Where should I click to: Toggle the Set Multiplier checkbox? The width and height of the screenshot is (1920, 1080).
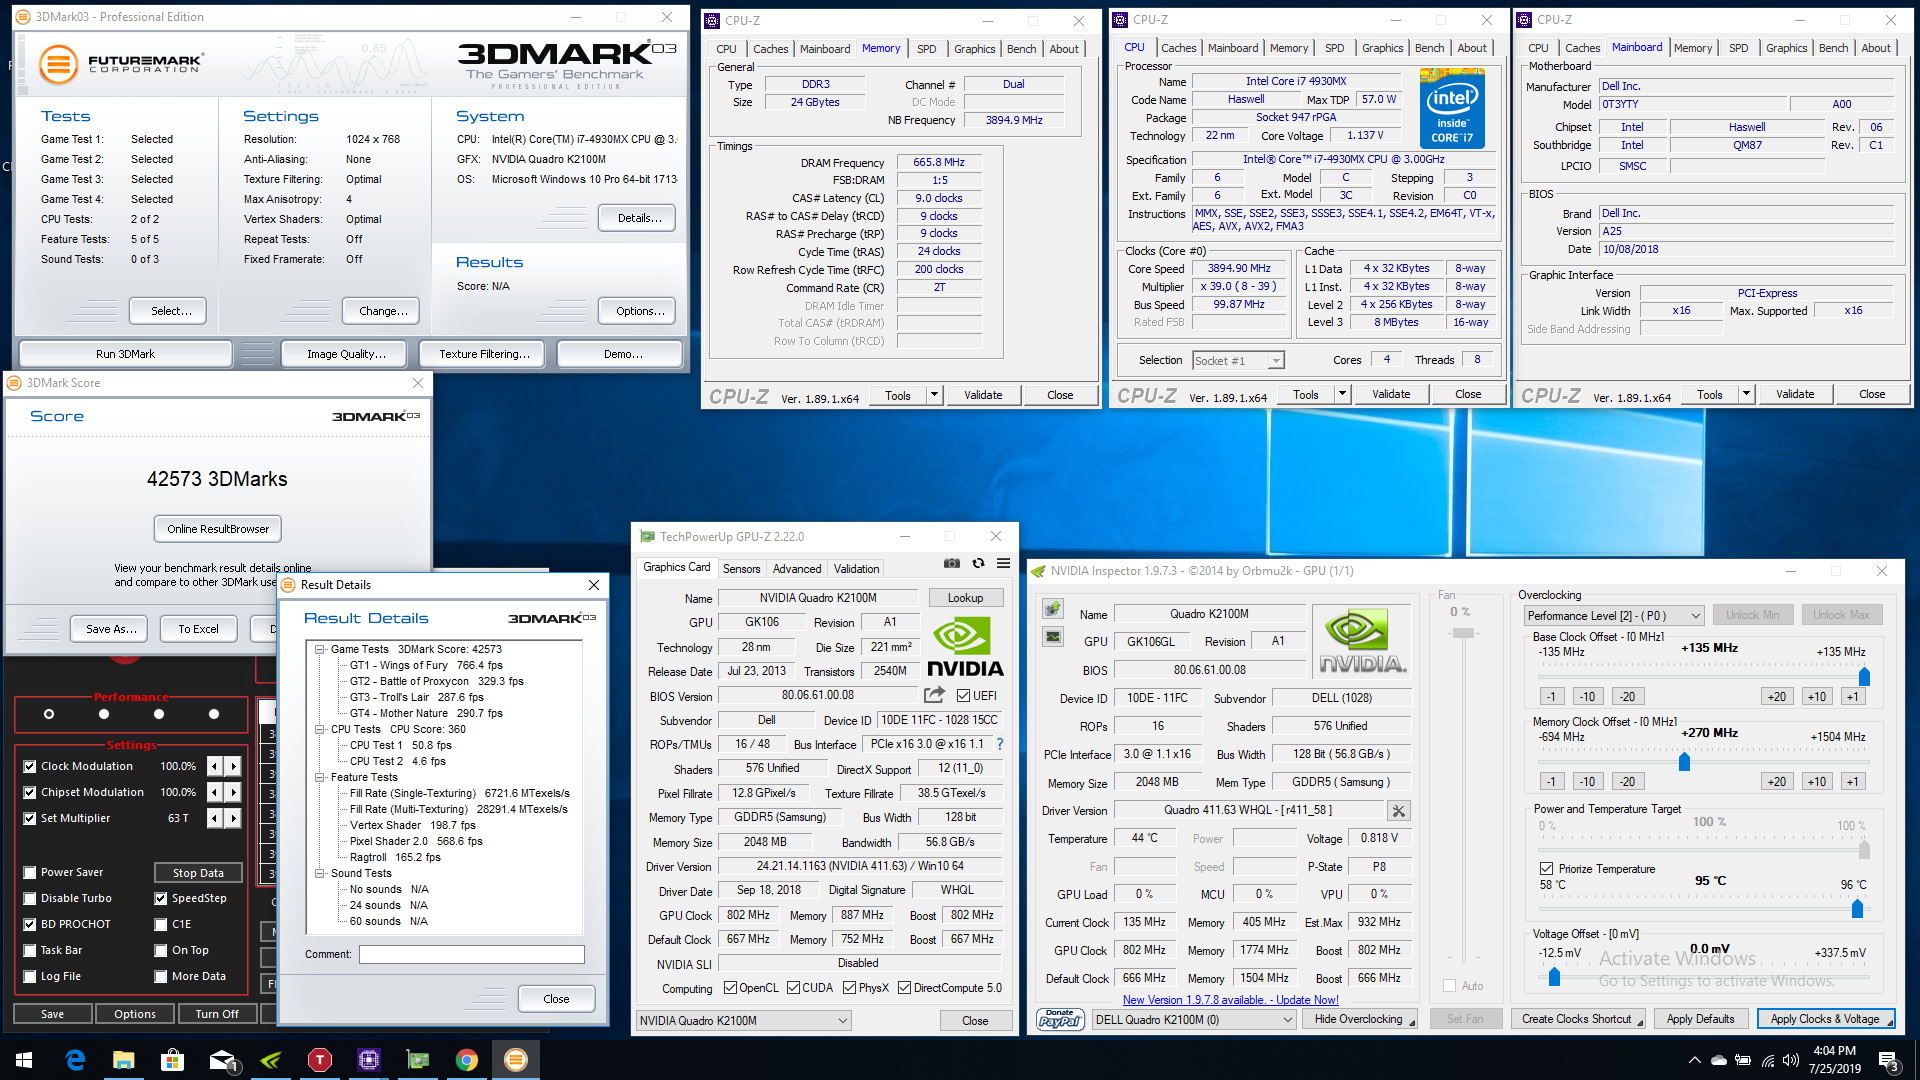(30, 818)
